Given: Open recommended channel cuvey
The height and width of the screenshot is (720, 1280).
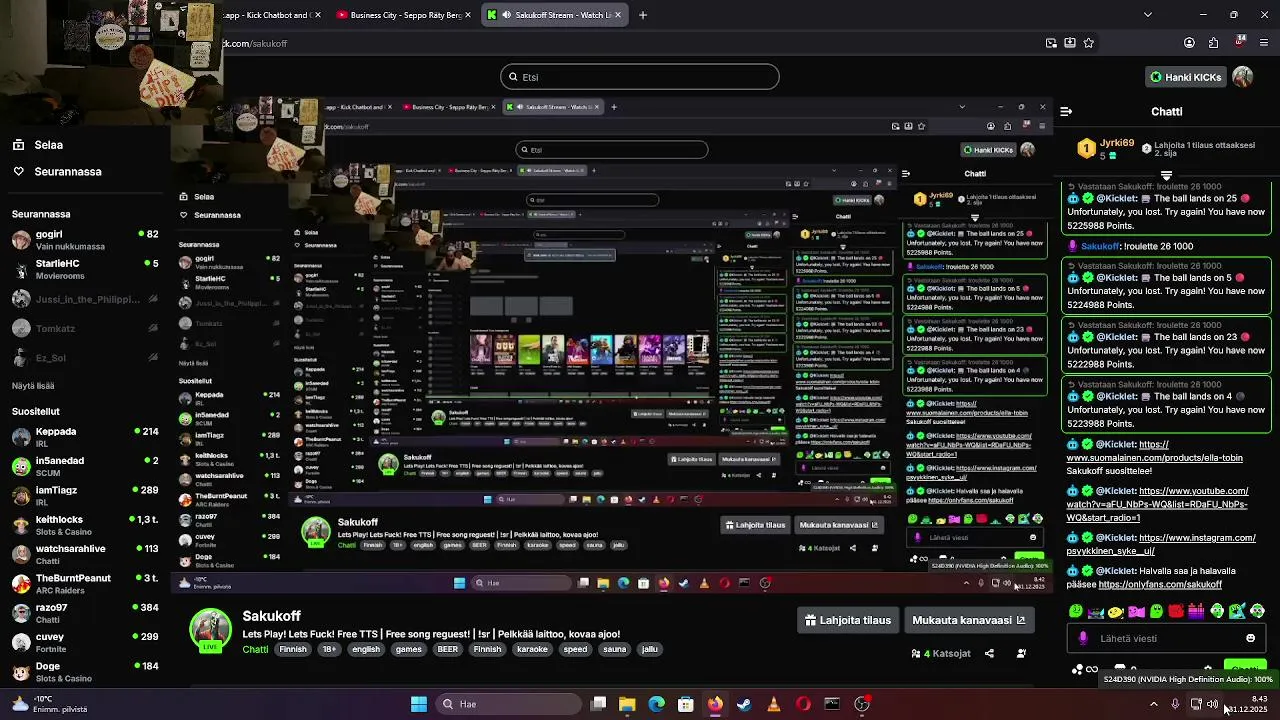Looking at the screenshot, I should 85,642.
